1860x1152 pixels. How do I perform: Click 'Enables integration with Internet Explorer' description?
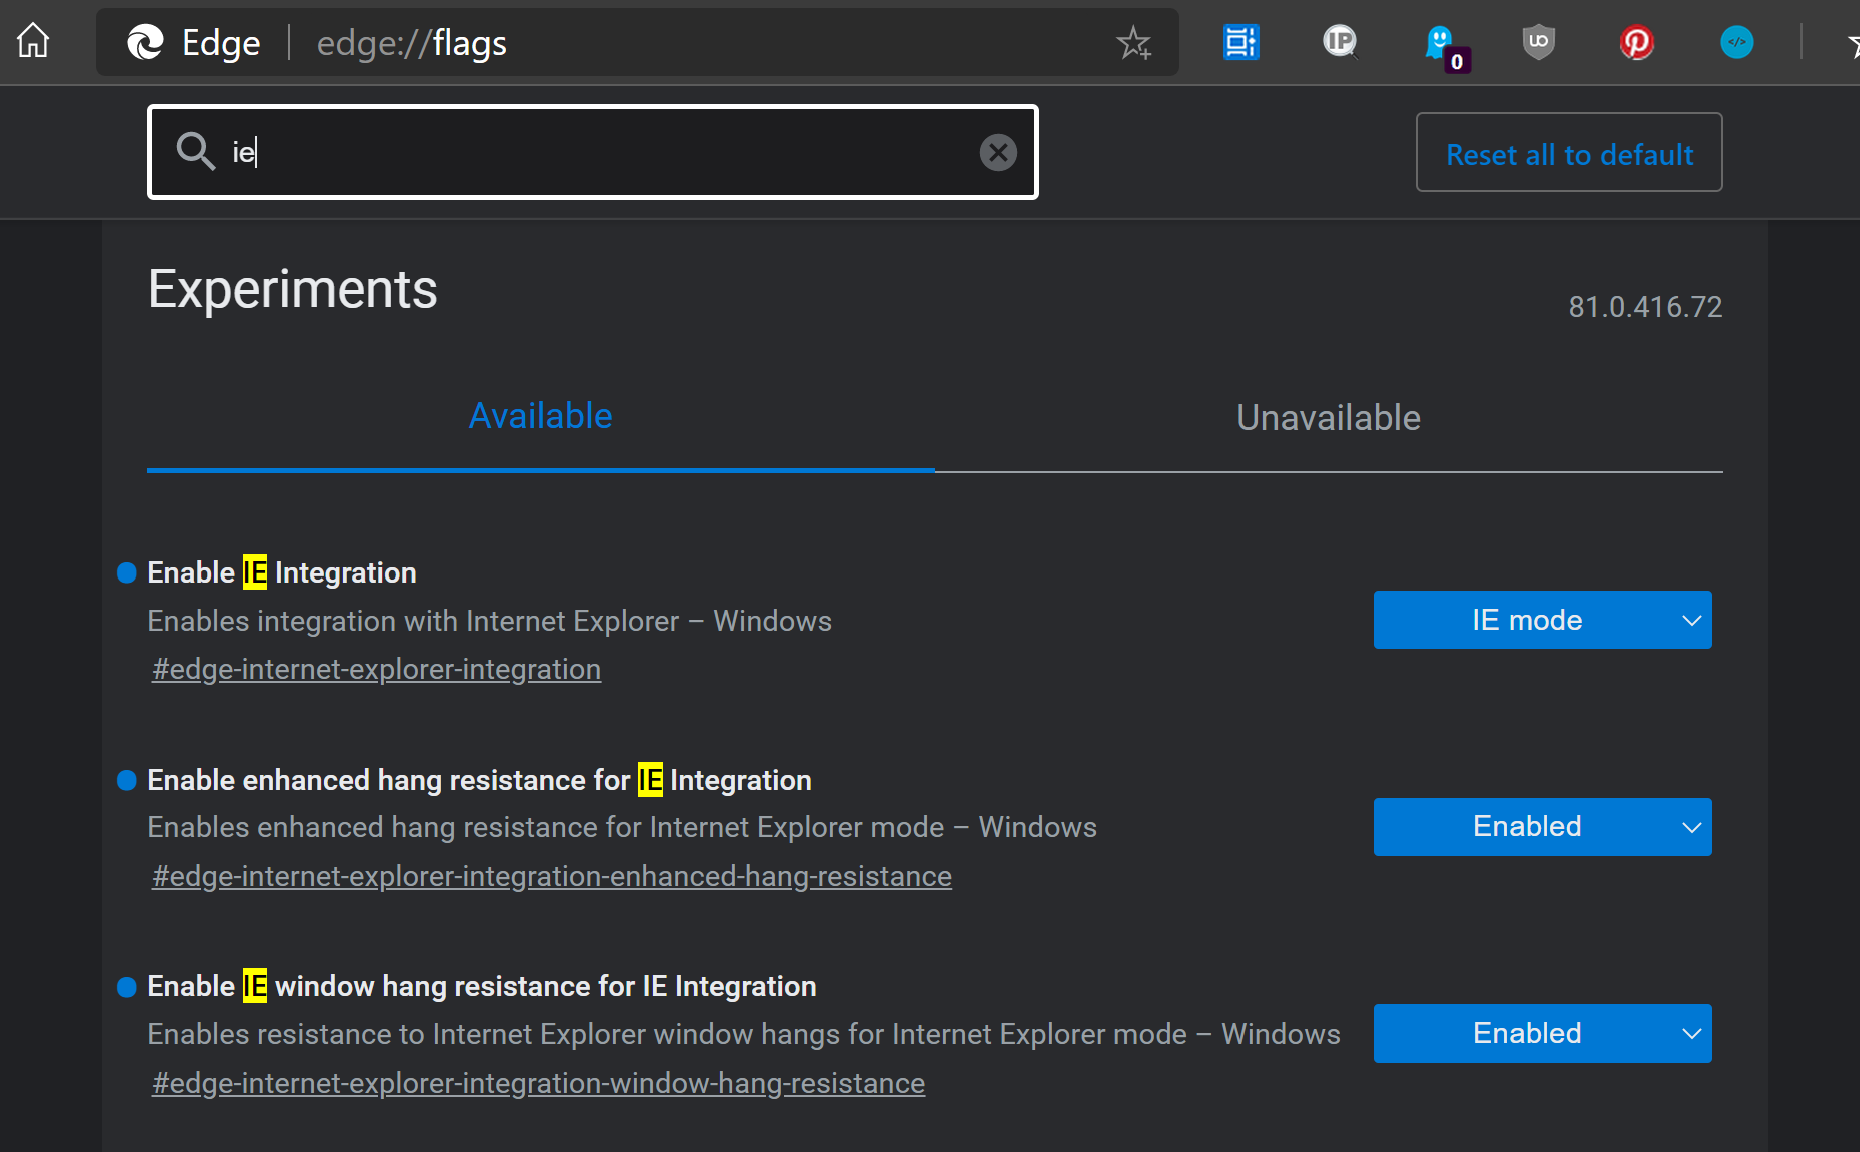489,621
